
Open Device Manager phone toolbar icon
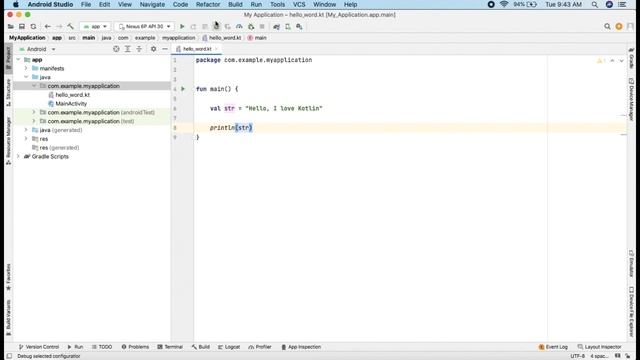coord(288,27)
